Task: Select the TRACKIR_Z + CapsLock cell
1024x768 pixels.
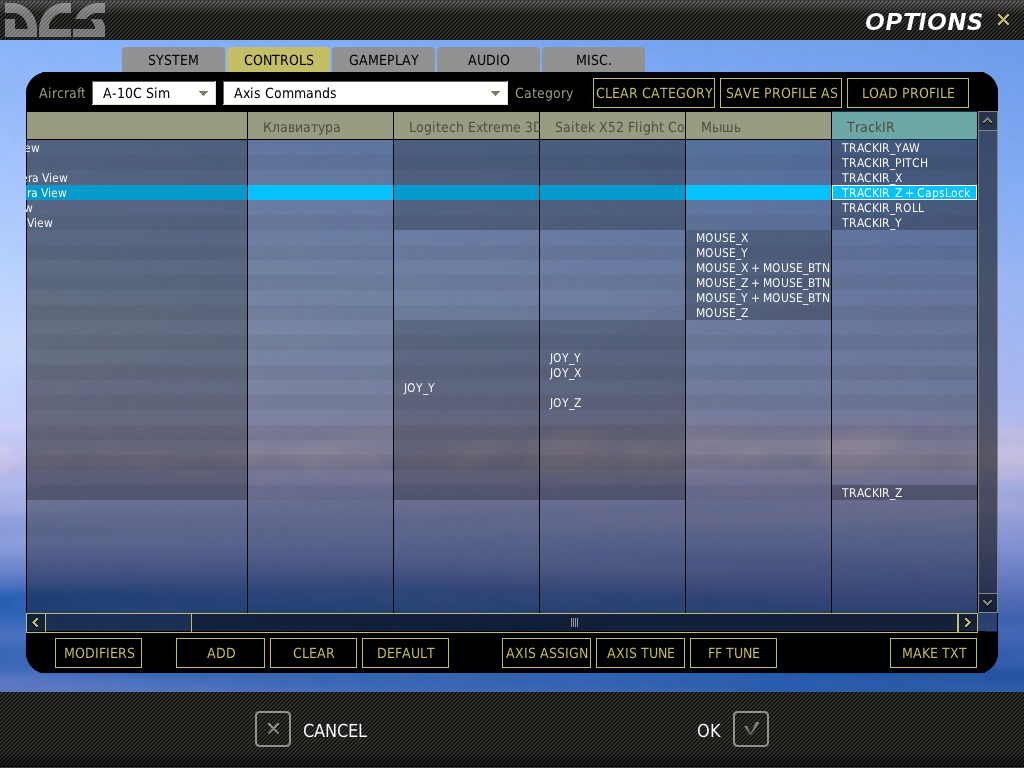Action: [x=904, y=193]
